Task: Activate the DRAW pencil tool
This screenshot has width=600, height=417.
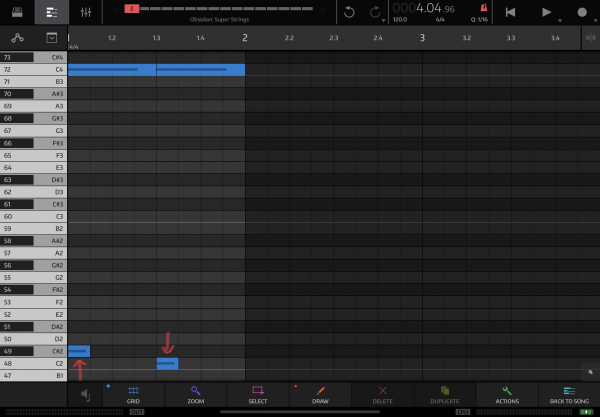Action: [x=320, y=395]
